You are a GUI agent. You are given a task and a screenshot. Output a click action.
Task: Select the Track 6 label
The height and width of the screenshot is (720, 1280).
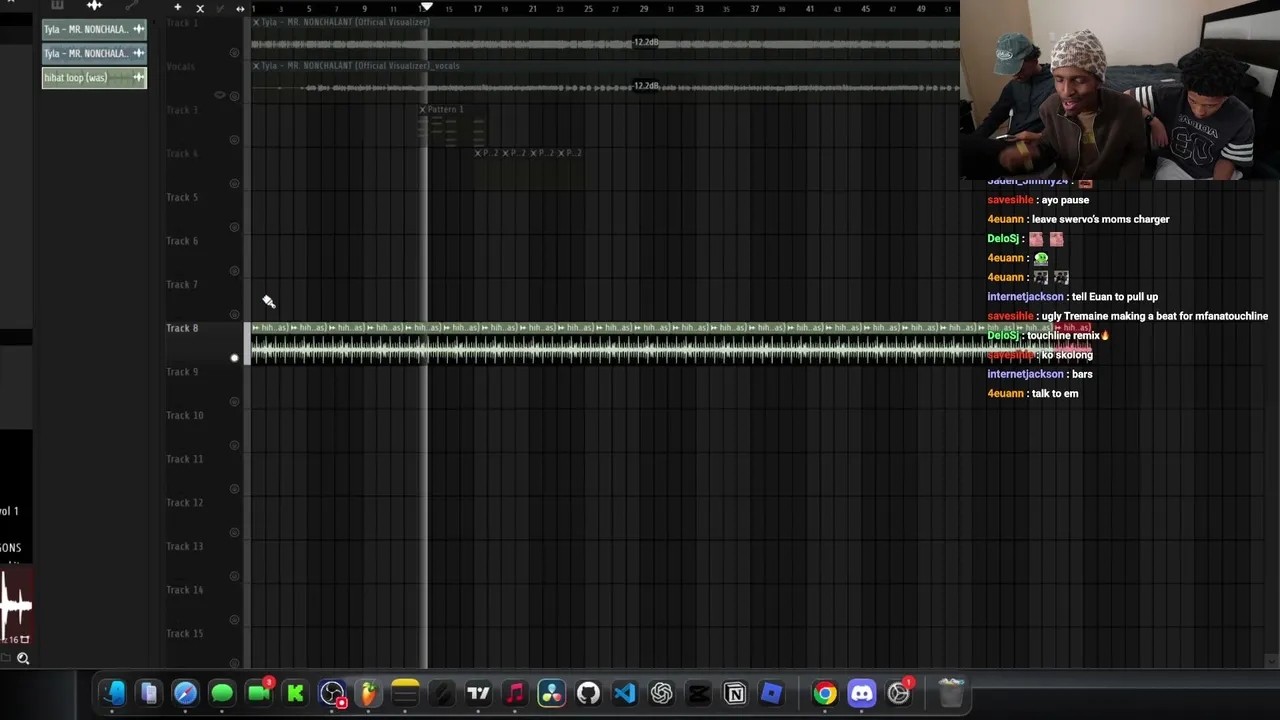coord(182,241)
